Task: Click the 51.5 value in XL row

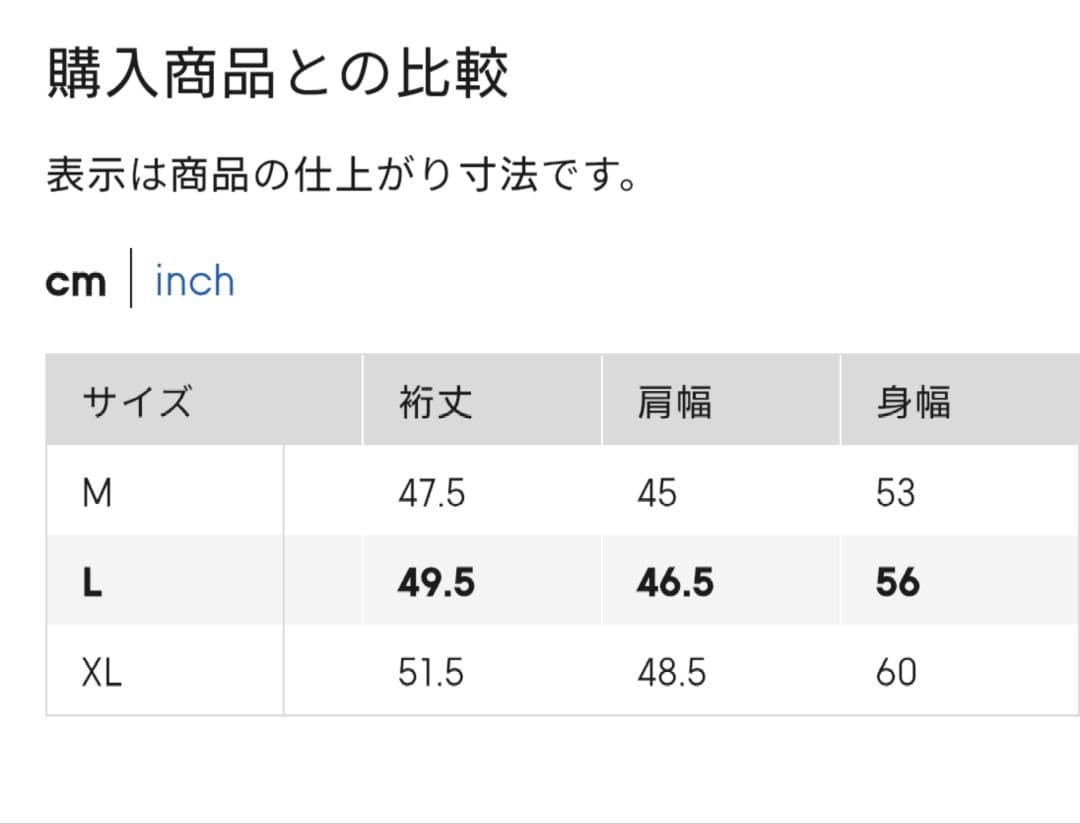Action: coord(431,672)
